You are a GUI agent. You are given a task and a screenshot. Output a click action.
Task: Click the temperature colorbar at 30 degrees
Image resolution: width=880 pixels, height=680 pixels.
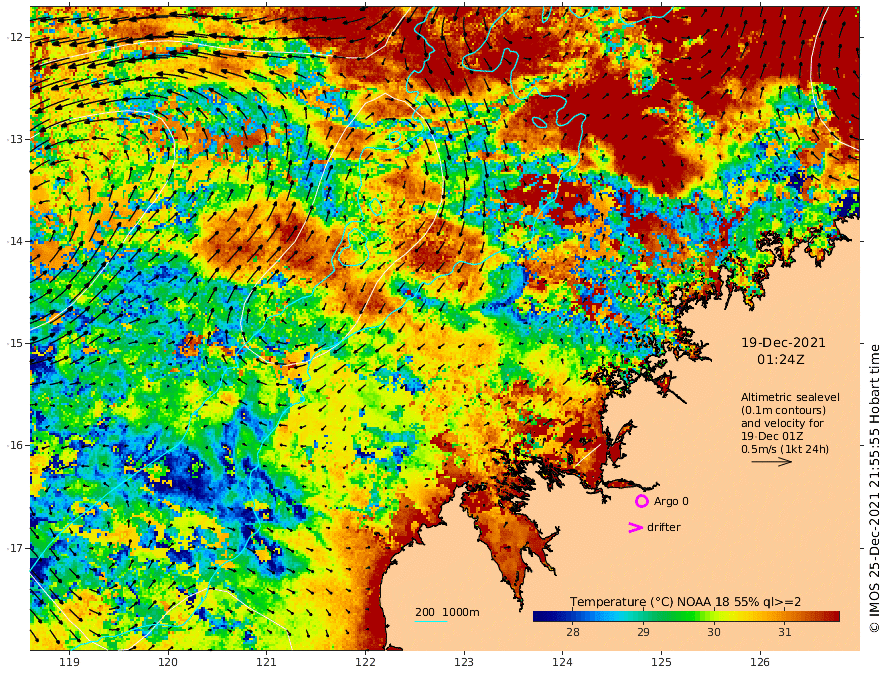tap(714, 616)
